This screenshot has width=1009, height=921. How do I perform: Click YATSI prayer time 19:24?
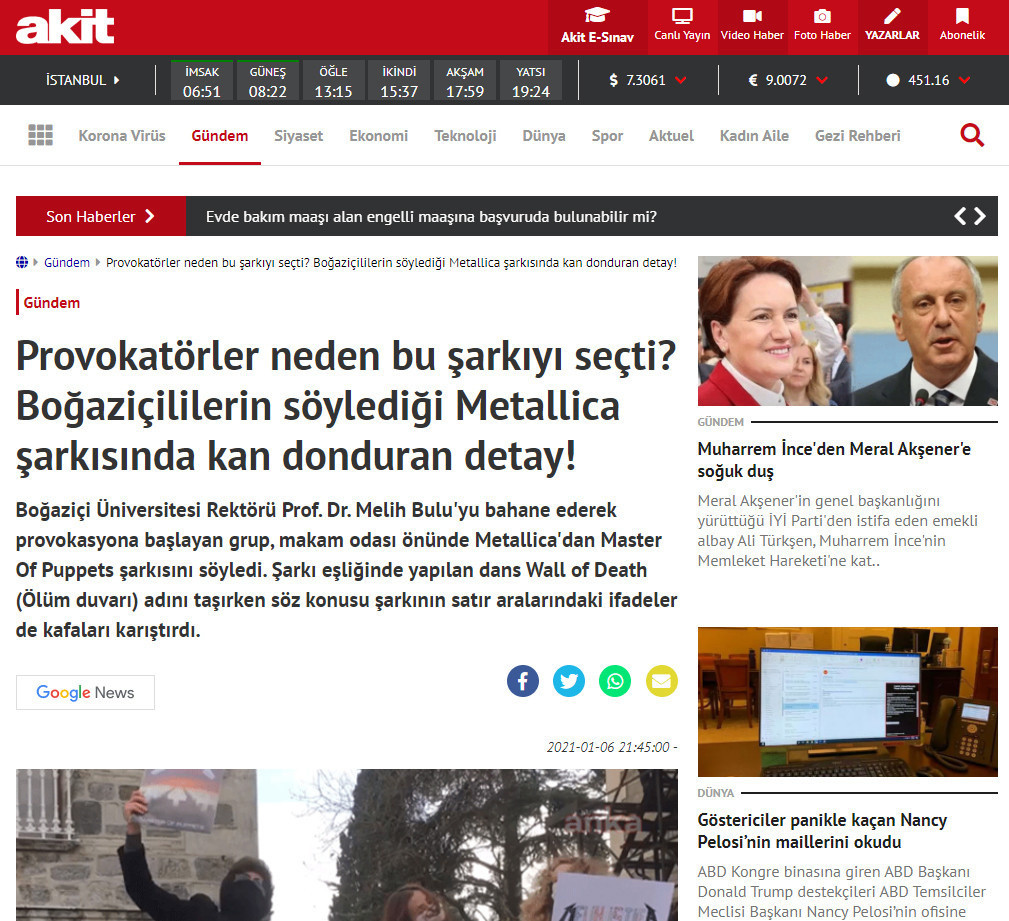[530, 80]
